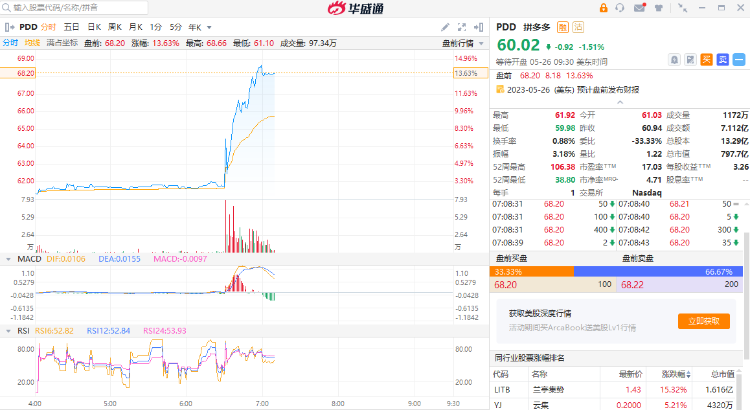
Task: Open the 年K timeframe dropdown arrow
Action: pyautogui.click(x=209, y=28)
